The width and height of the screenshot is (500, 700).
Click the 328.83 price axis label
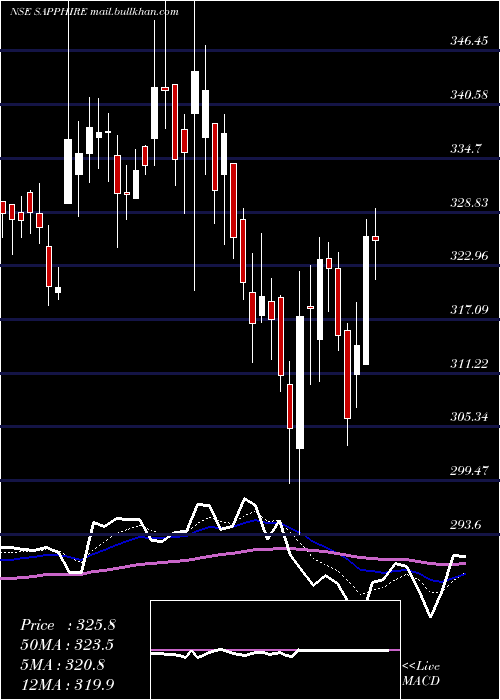click(469, 202)
